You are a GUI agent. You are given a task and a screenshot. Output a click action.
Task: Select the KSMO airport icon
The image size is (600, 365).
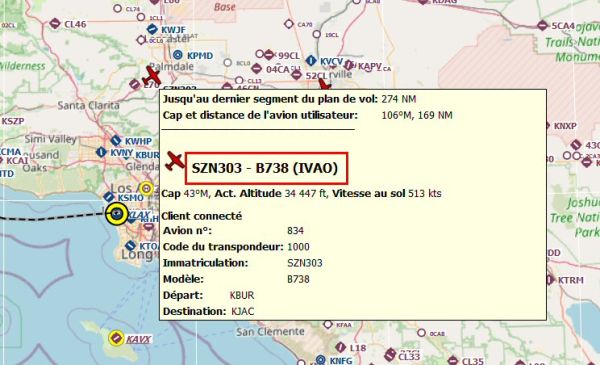pos(109,197)
